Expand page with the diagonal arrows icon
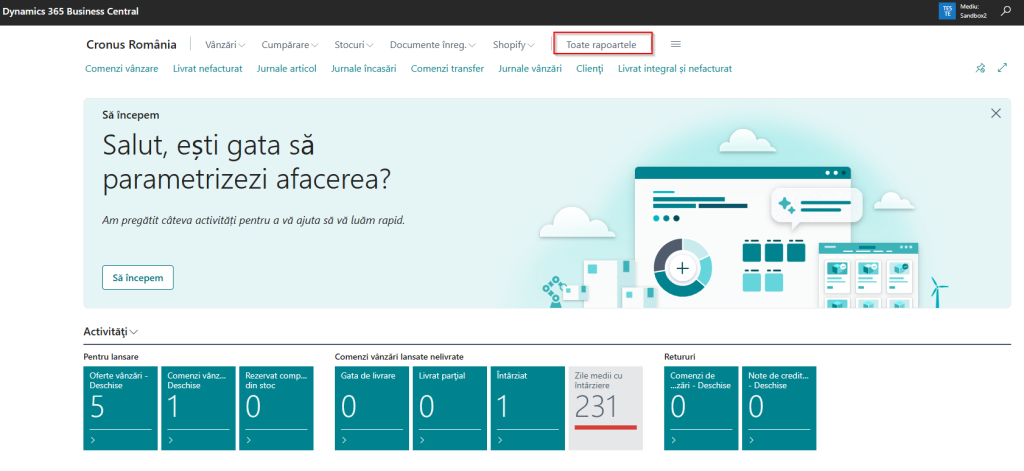 coord(1002,68)
